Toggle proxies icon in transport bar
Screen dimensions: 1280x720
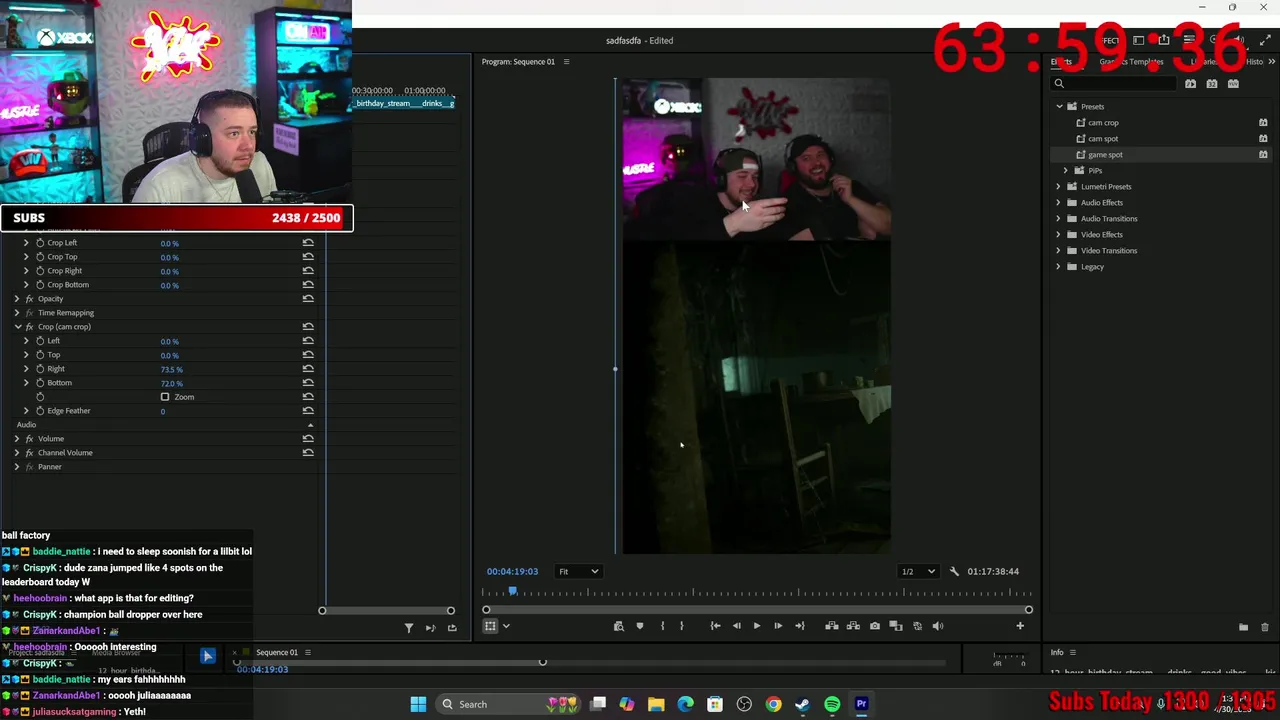pos(917,626)
